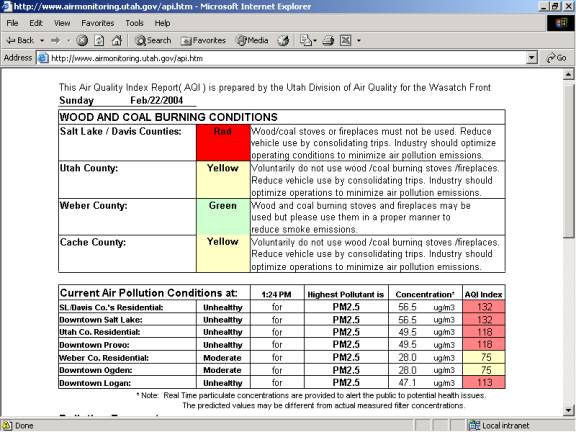This screenshot has width=576, height=432.
Task: Click the 'Feb/22/2004' date text
Action: coord(156,100)
